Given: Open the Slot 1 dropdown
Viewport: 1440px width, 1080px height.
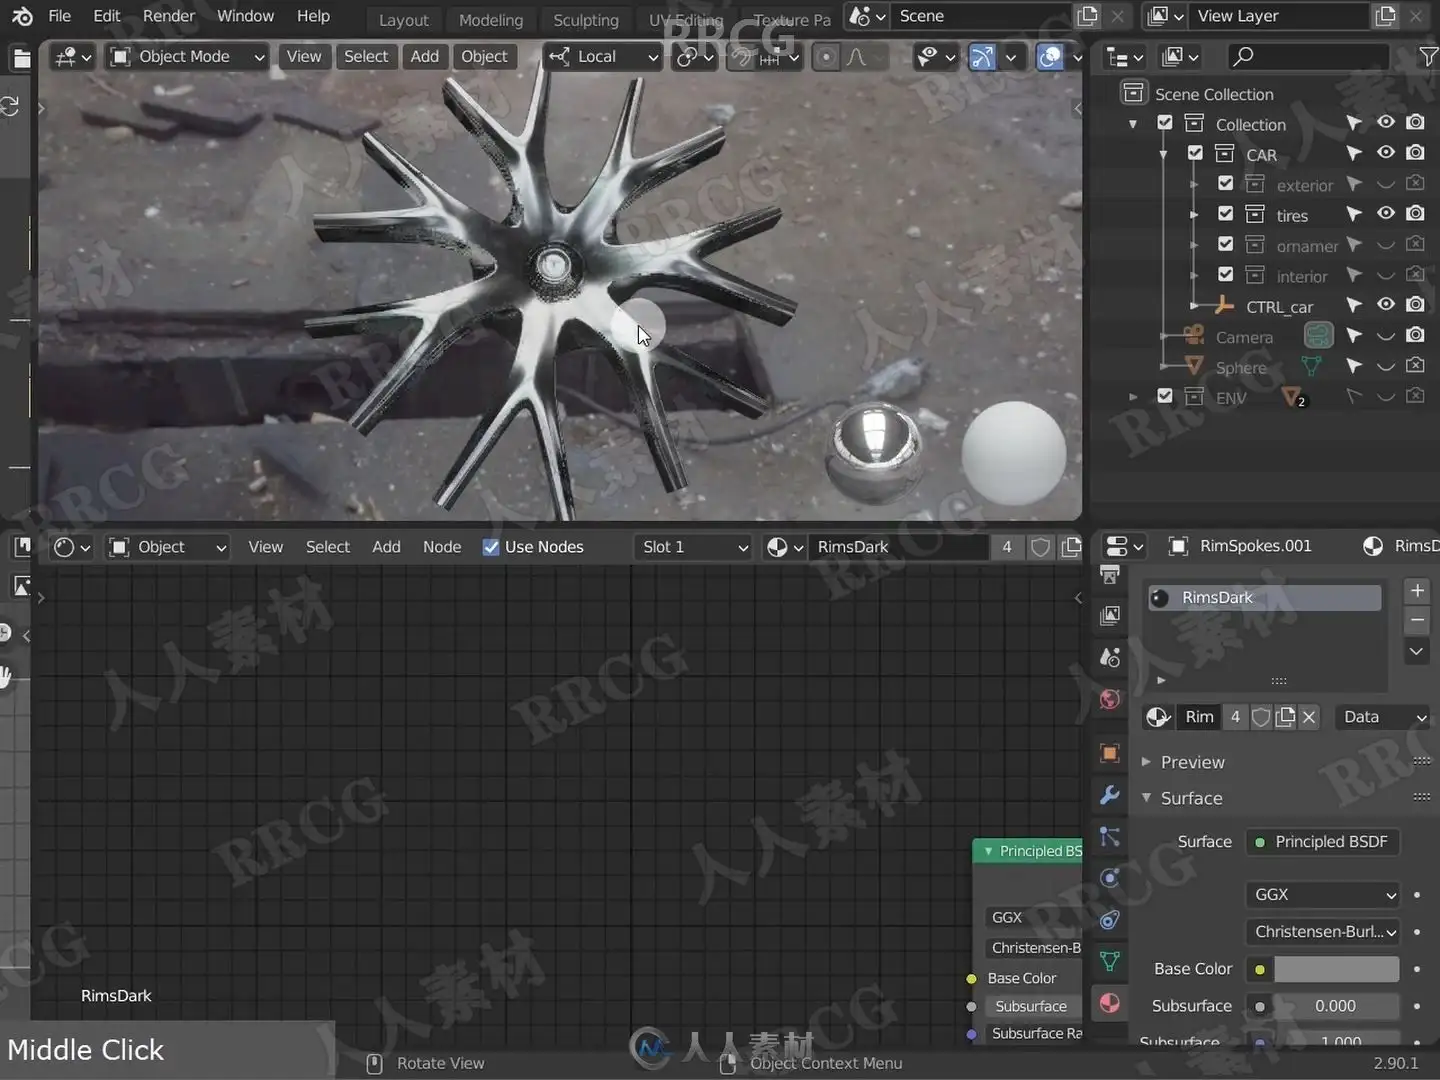Looking at the screenshot, I should coord(693,547).
